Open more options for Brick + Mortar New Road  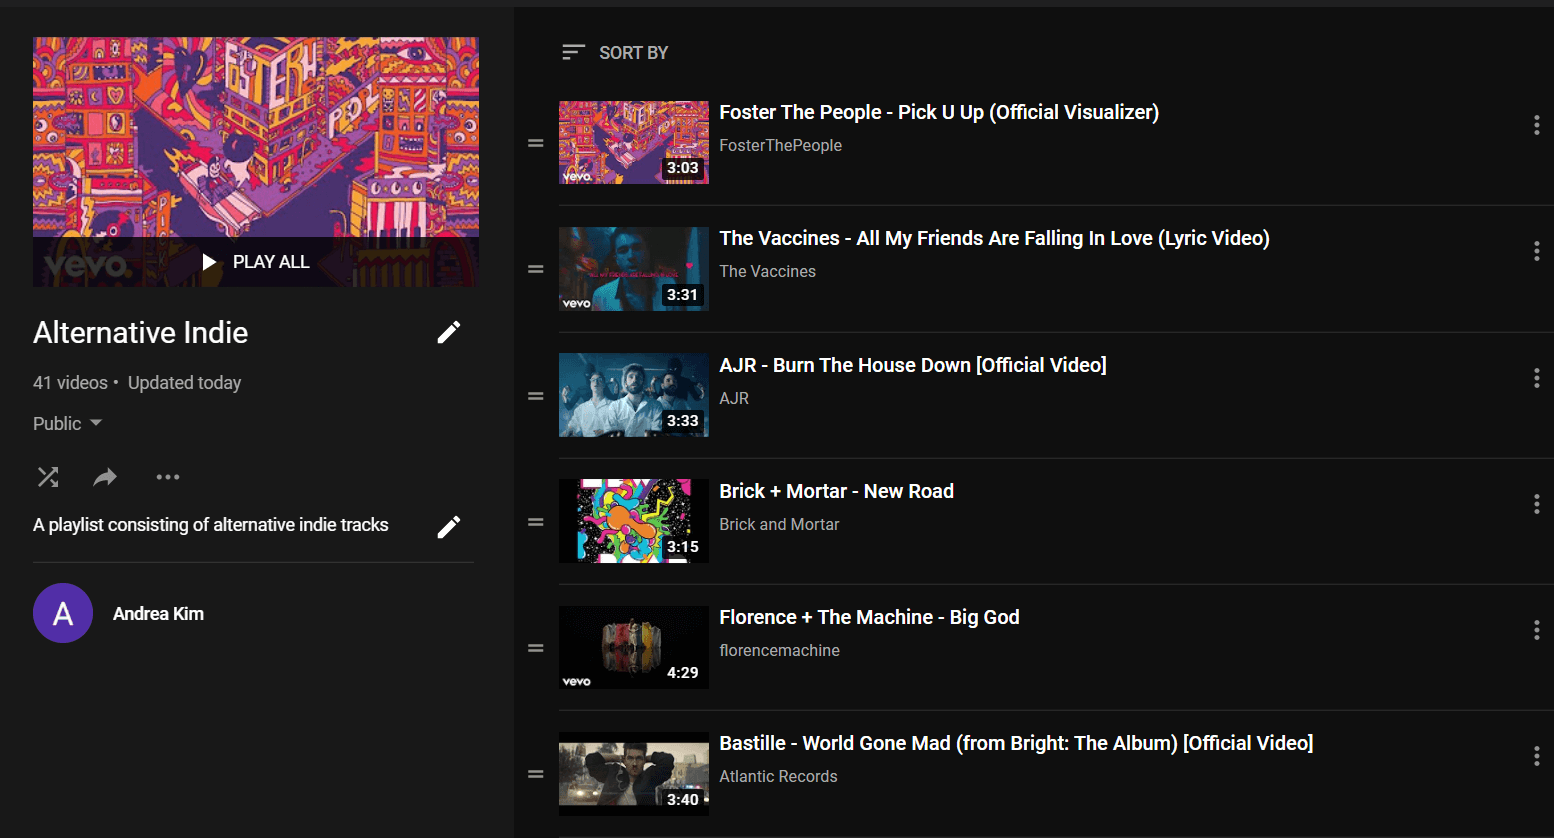1536,504
